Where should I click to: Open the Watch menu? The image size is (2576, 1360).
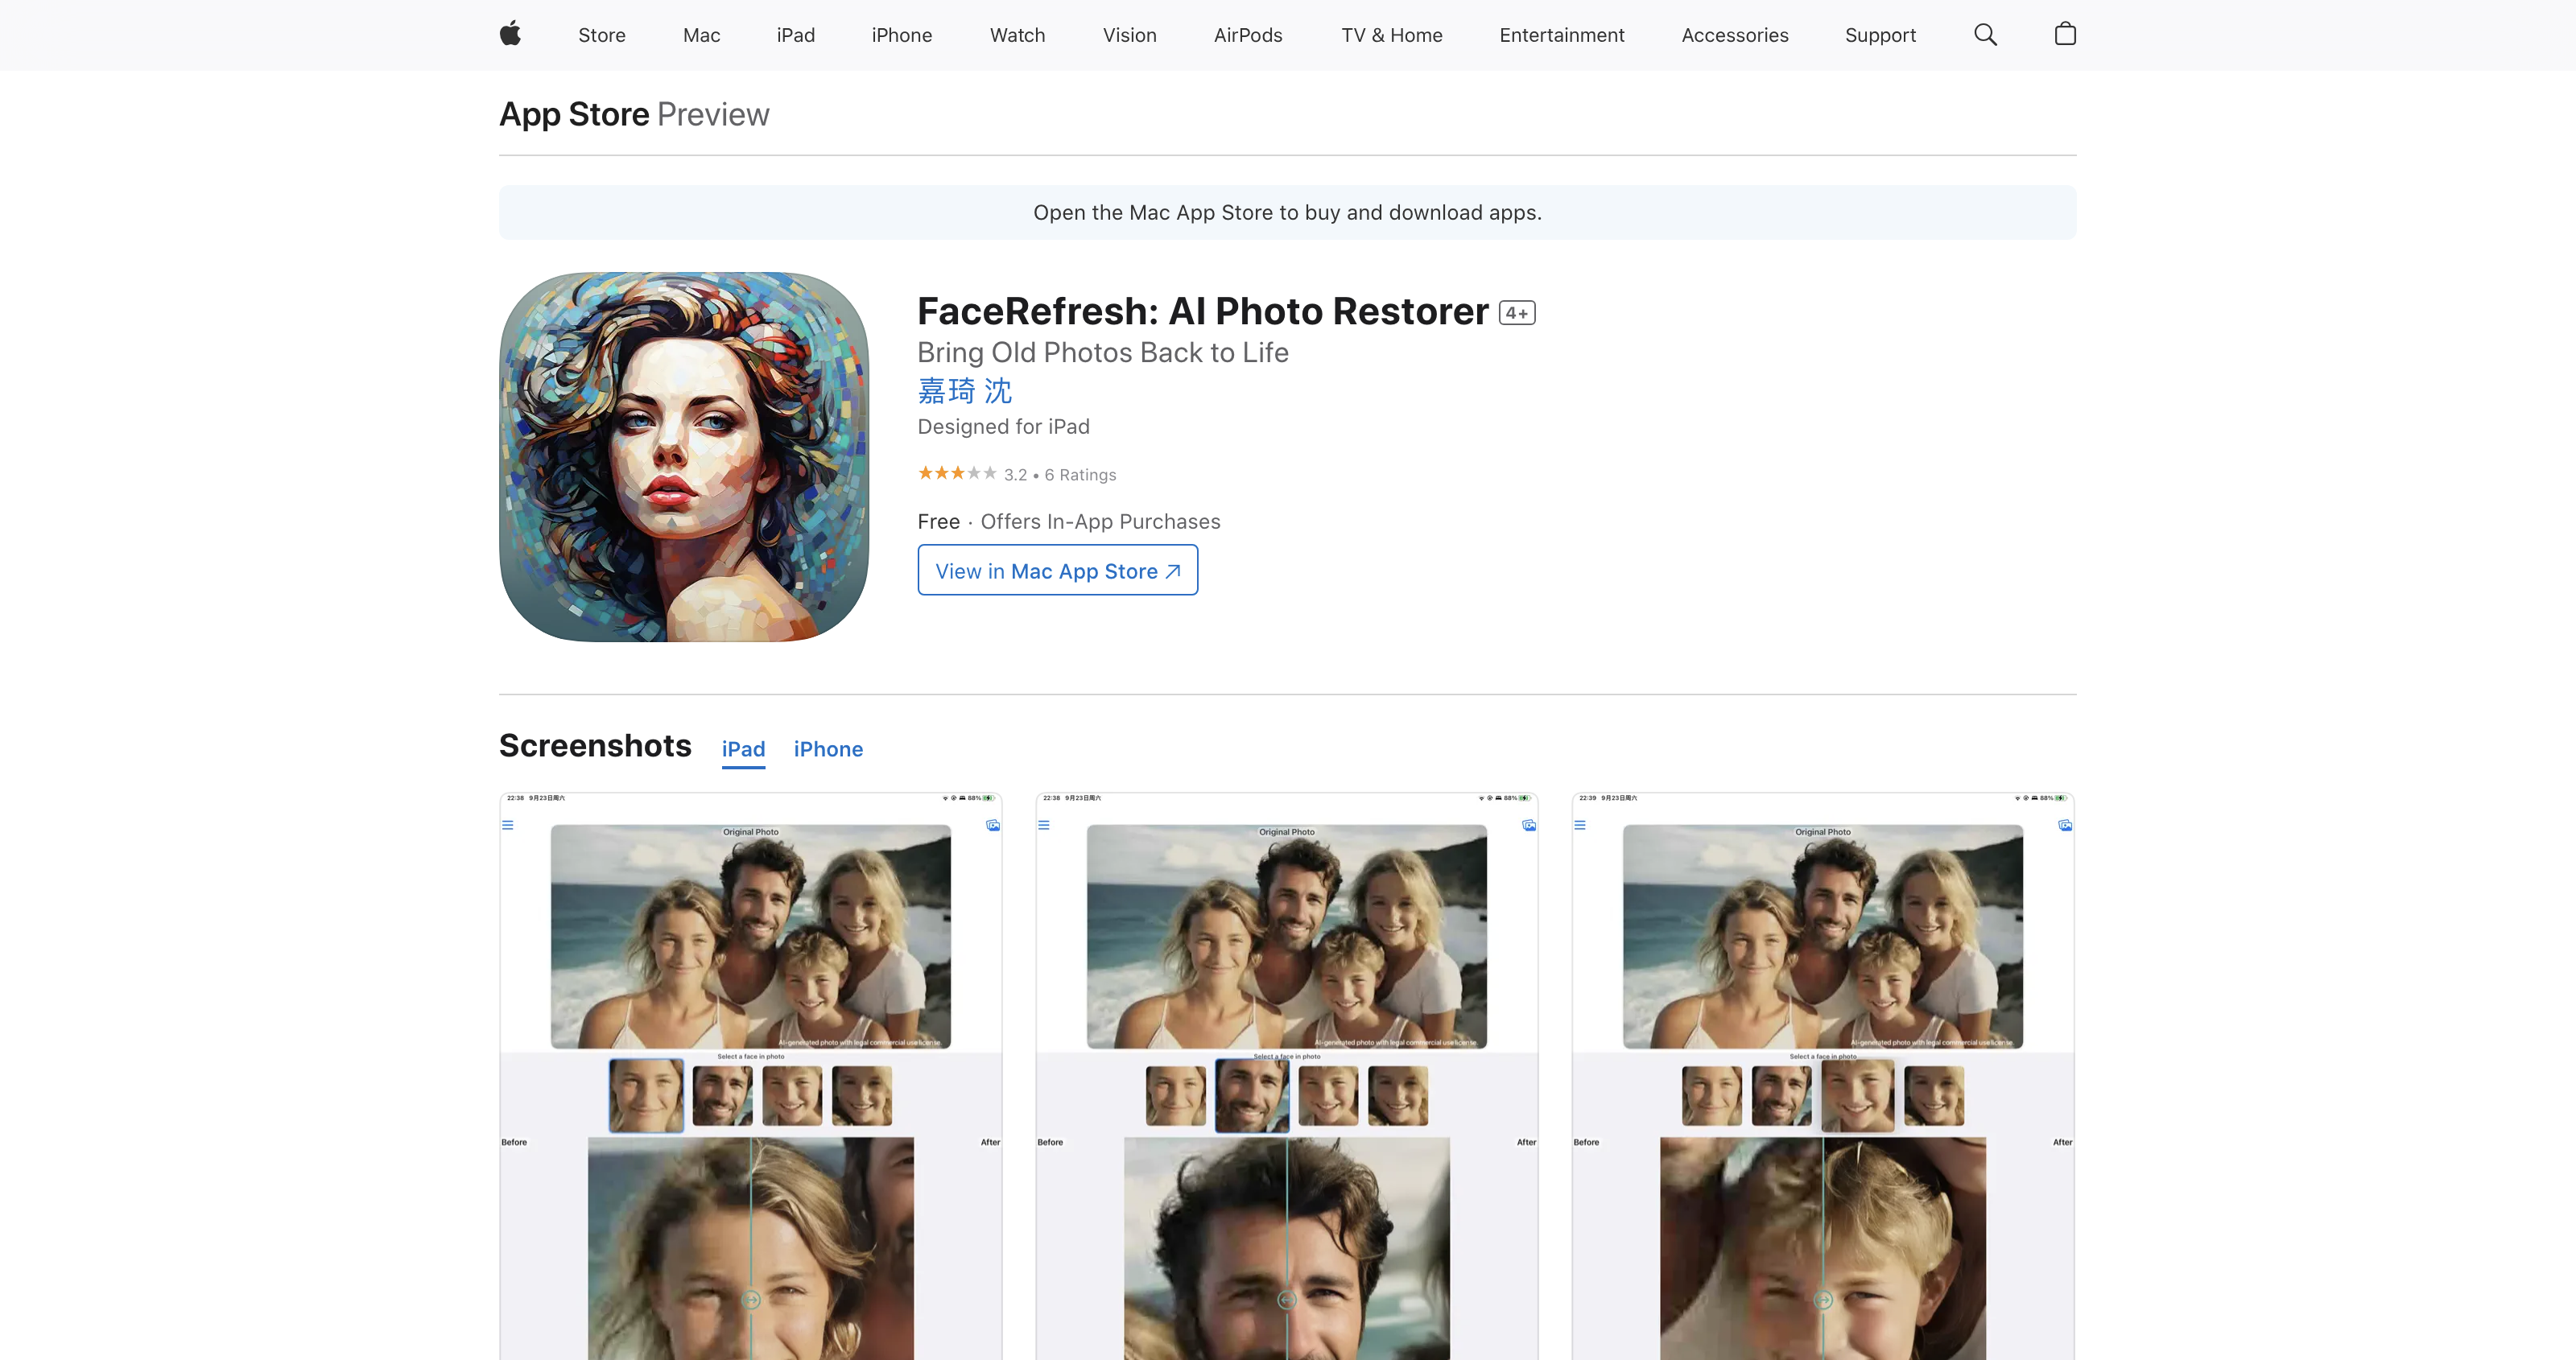[x=1017, y=35]
